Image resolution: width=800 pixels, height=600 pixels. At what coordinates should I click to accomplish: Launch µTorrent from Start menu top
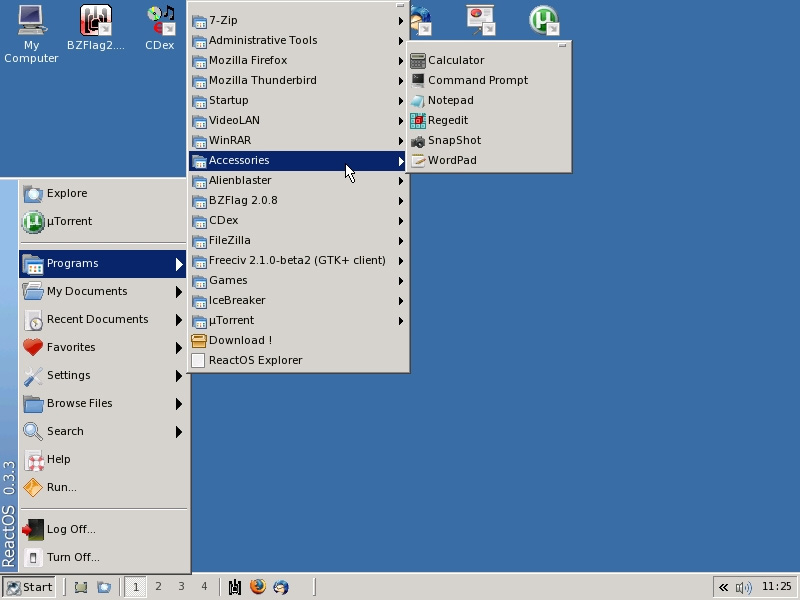point(103,221)
